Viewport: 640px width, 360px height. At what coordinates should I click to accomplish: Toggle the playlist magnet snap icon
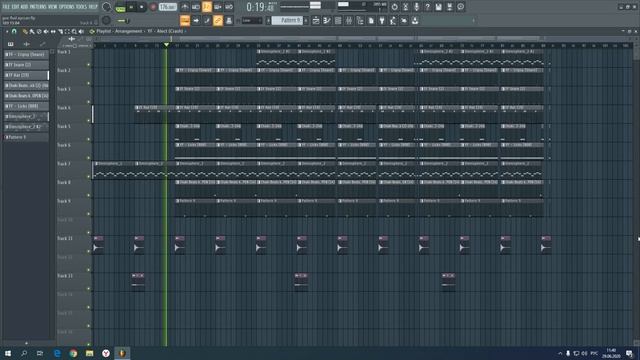point(14,31)
